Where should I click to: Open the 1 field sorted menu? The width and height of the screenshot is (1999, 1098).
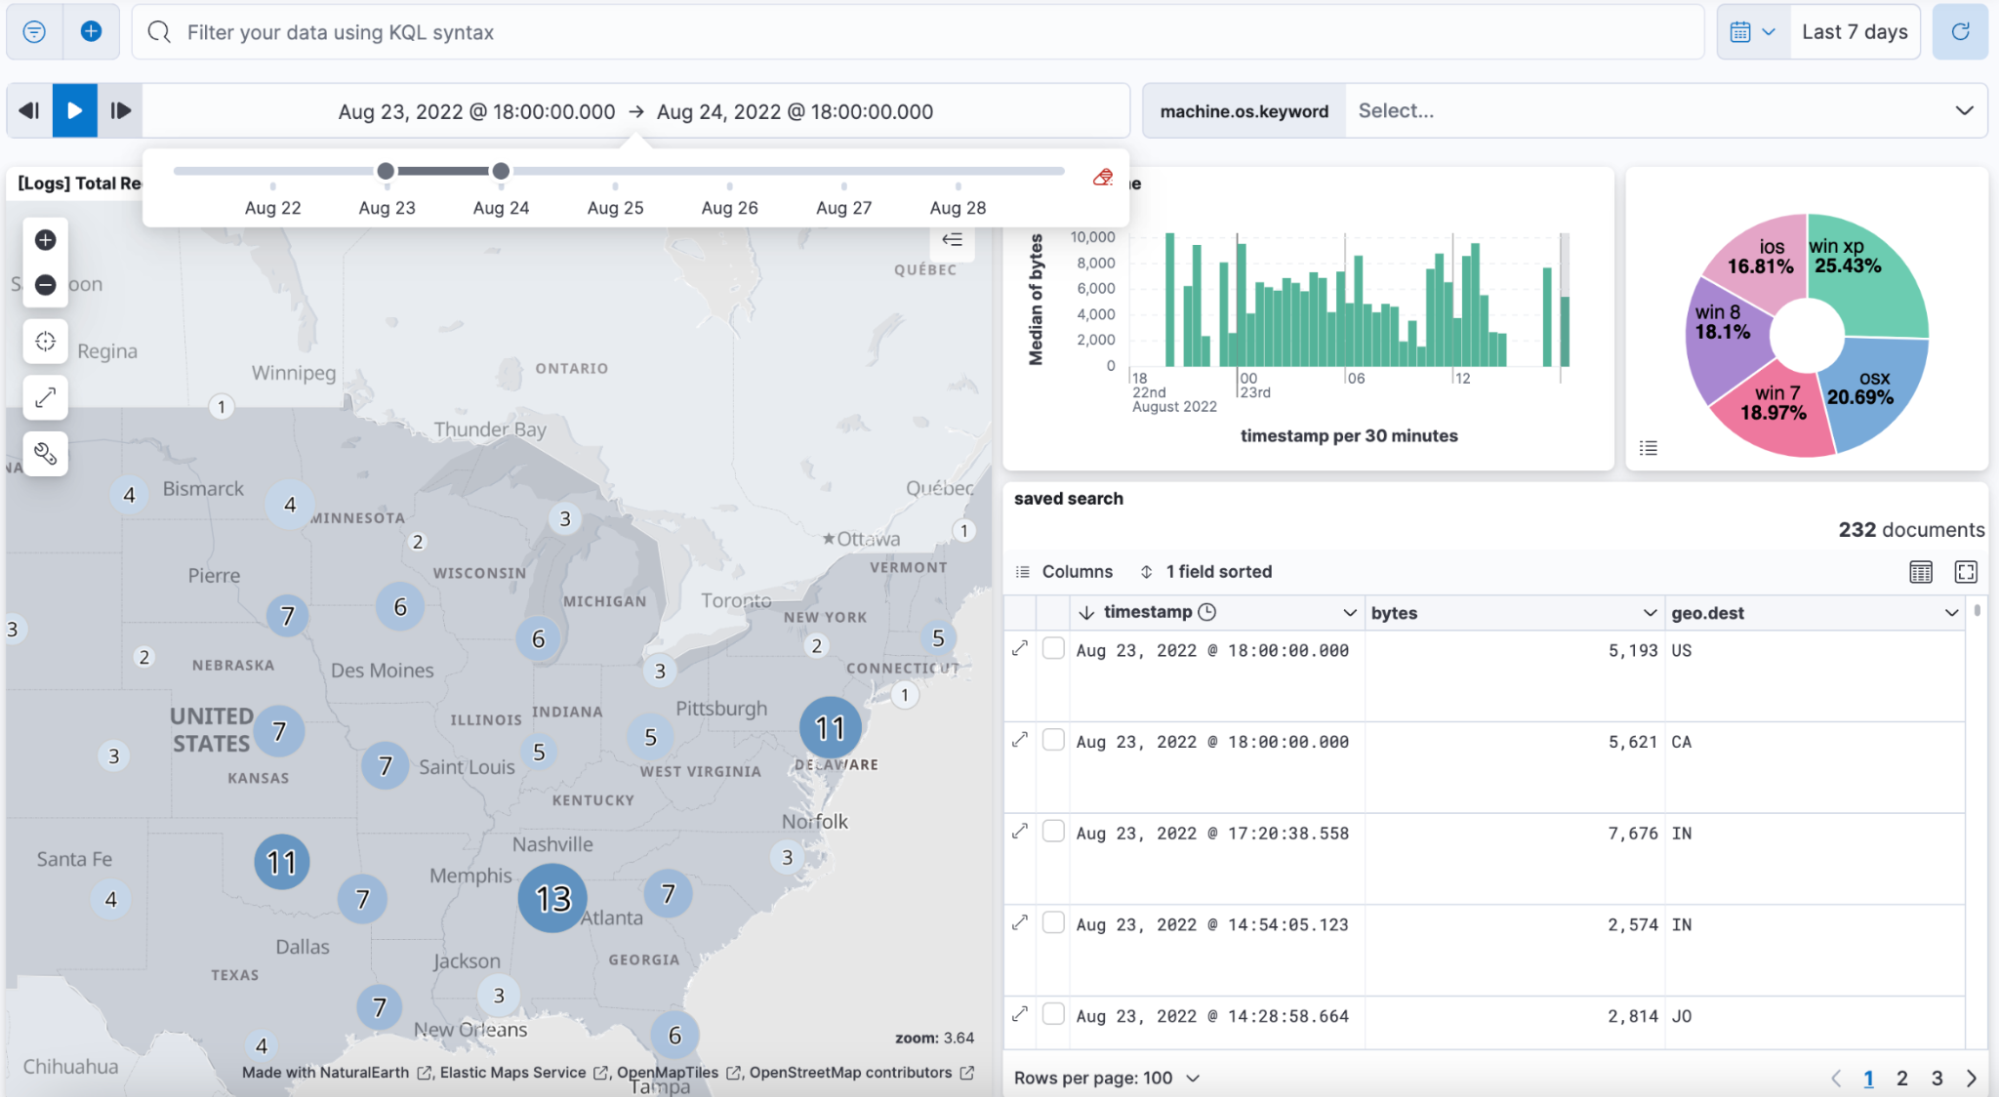1206,572
